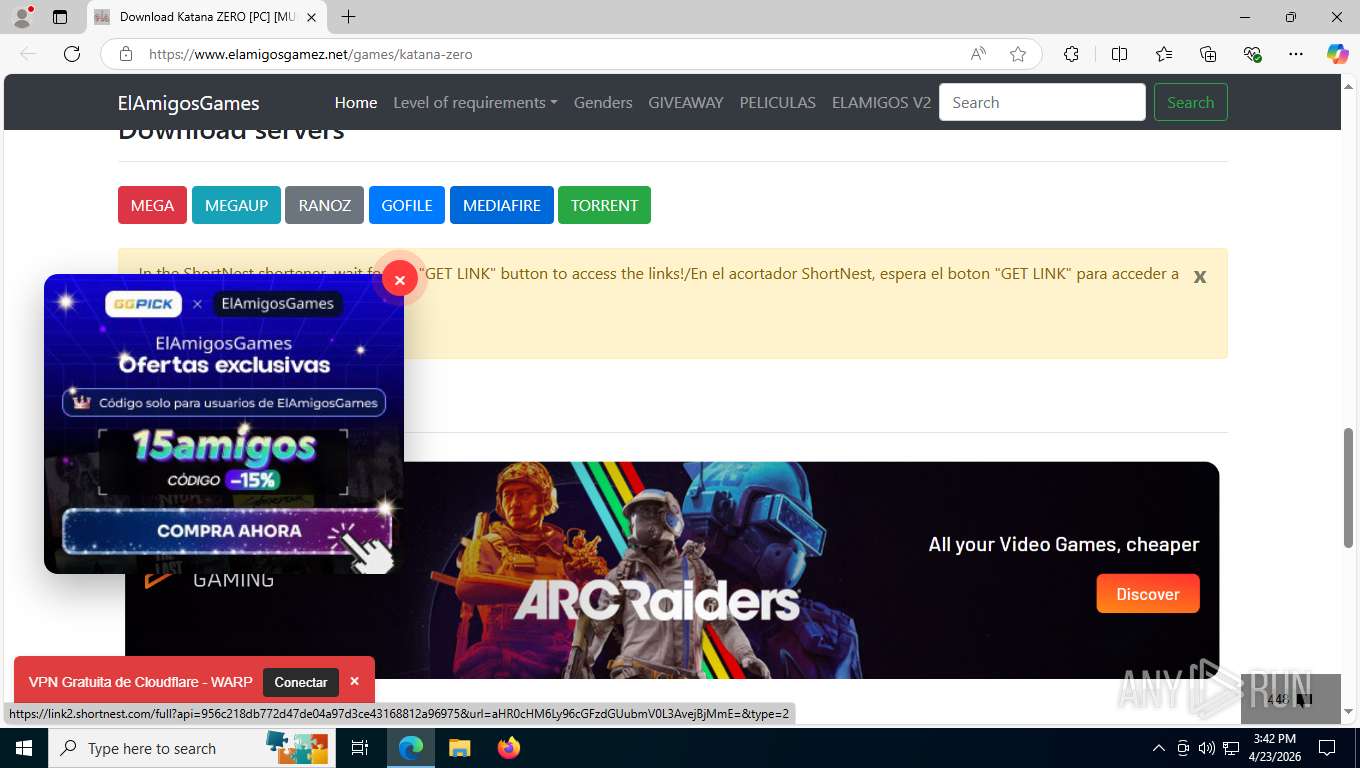This screenshot has height=768, width=1360.
Task: Open the GIVEAWAY nav link
Action: pos(686,102)
